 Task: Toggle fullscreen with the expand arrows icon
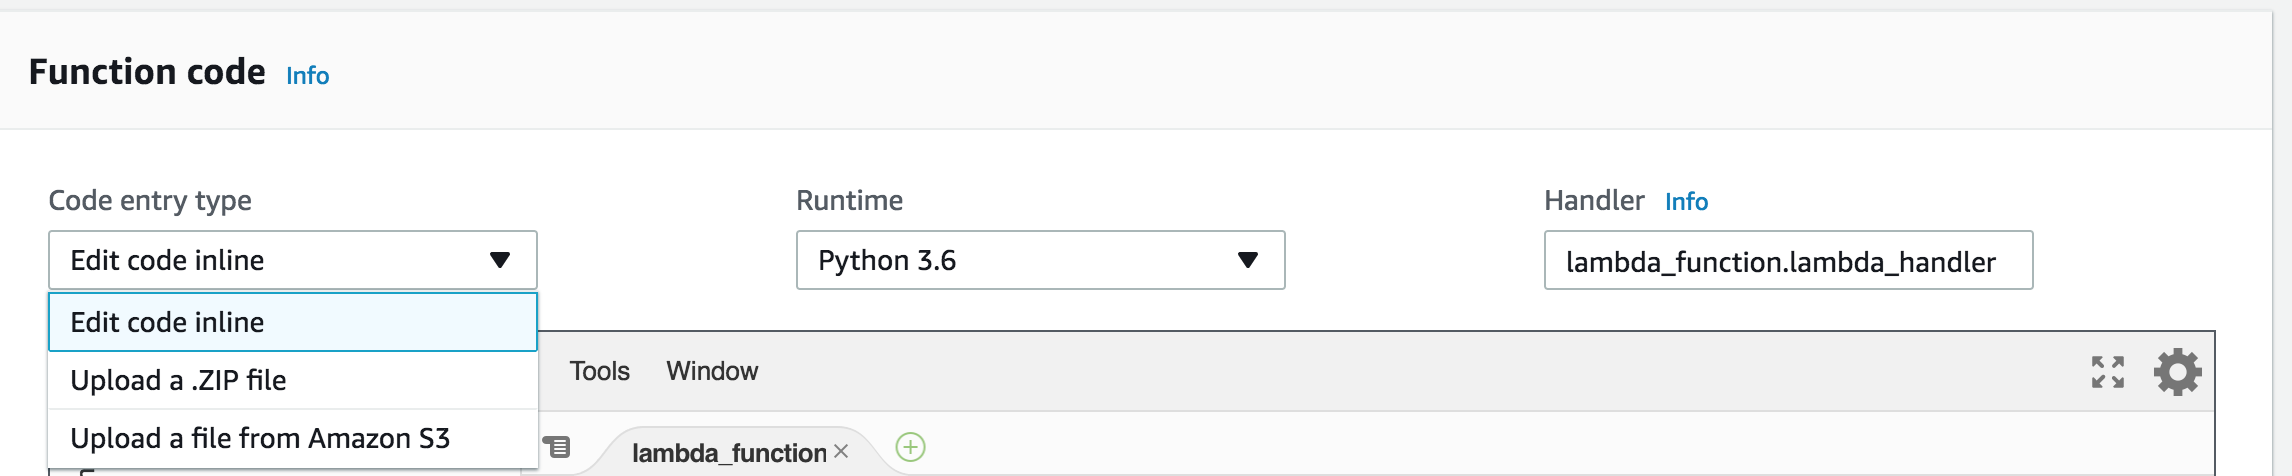tap(2108, 372)
